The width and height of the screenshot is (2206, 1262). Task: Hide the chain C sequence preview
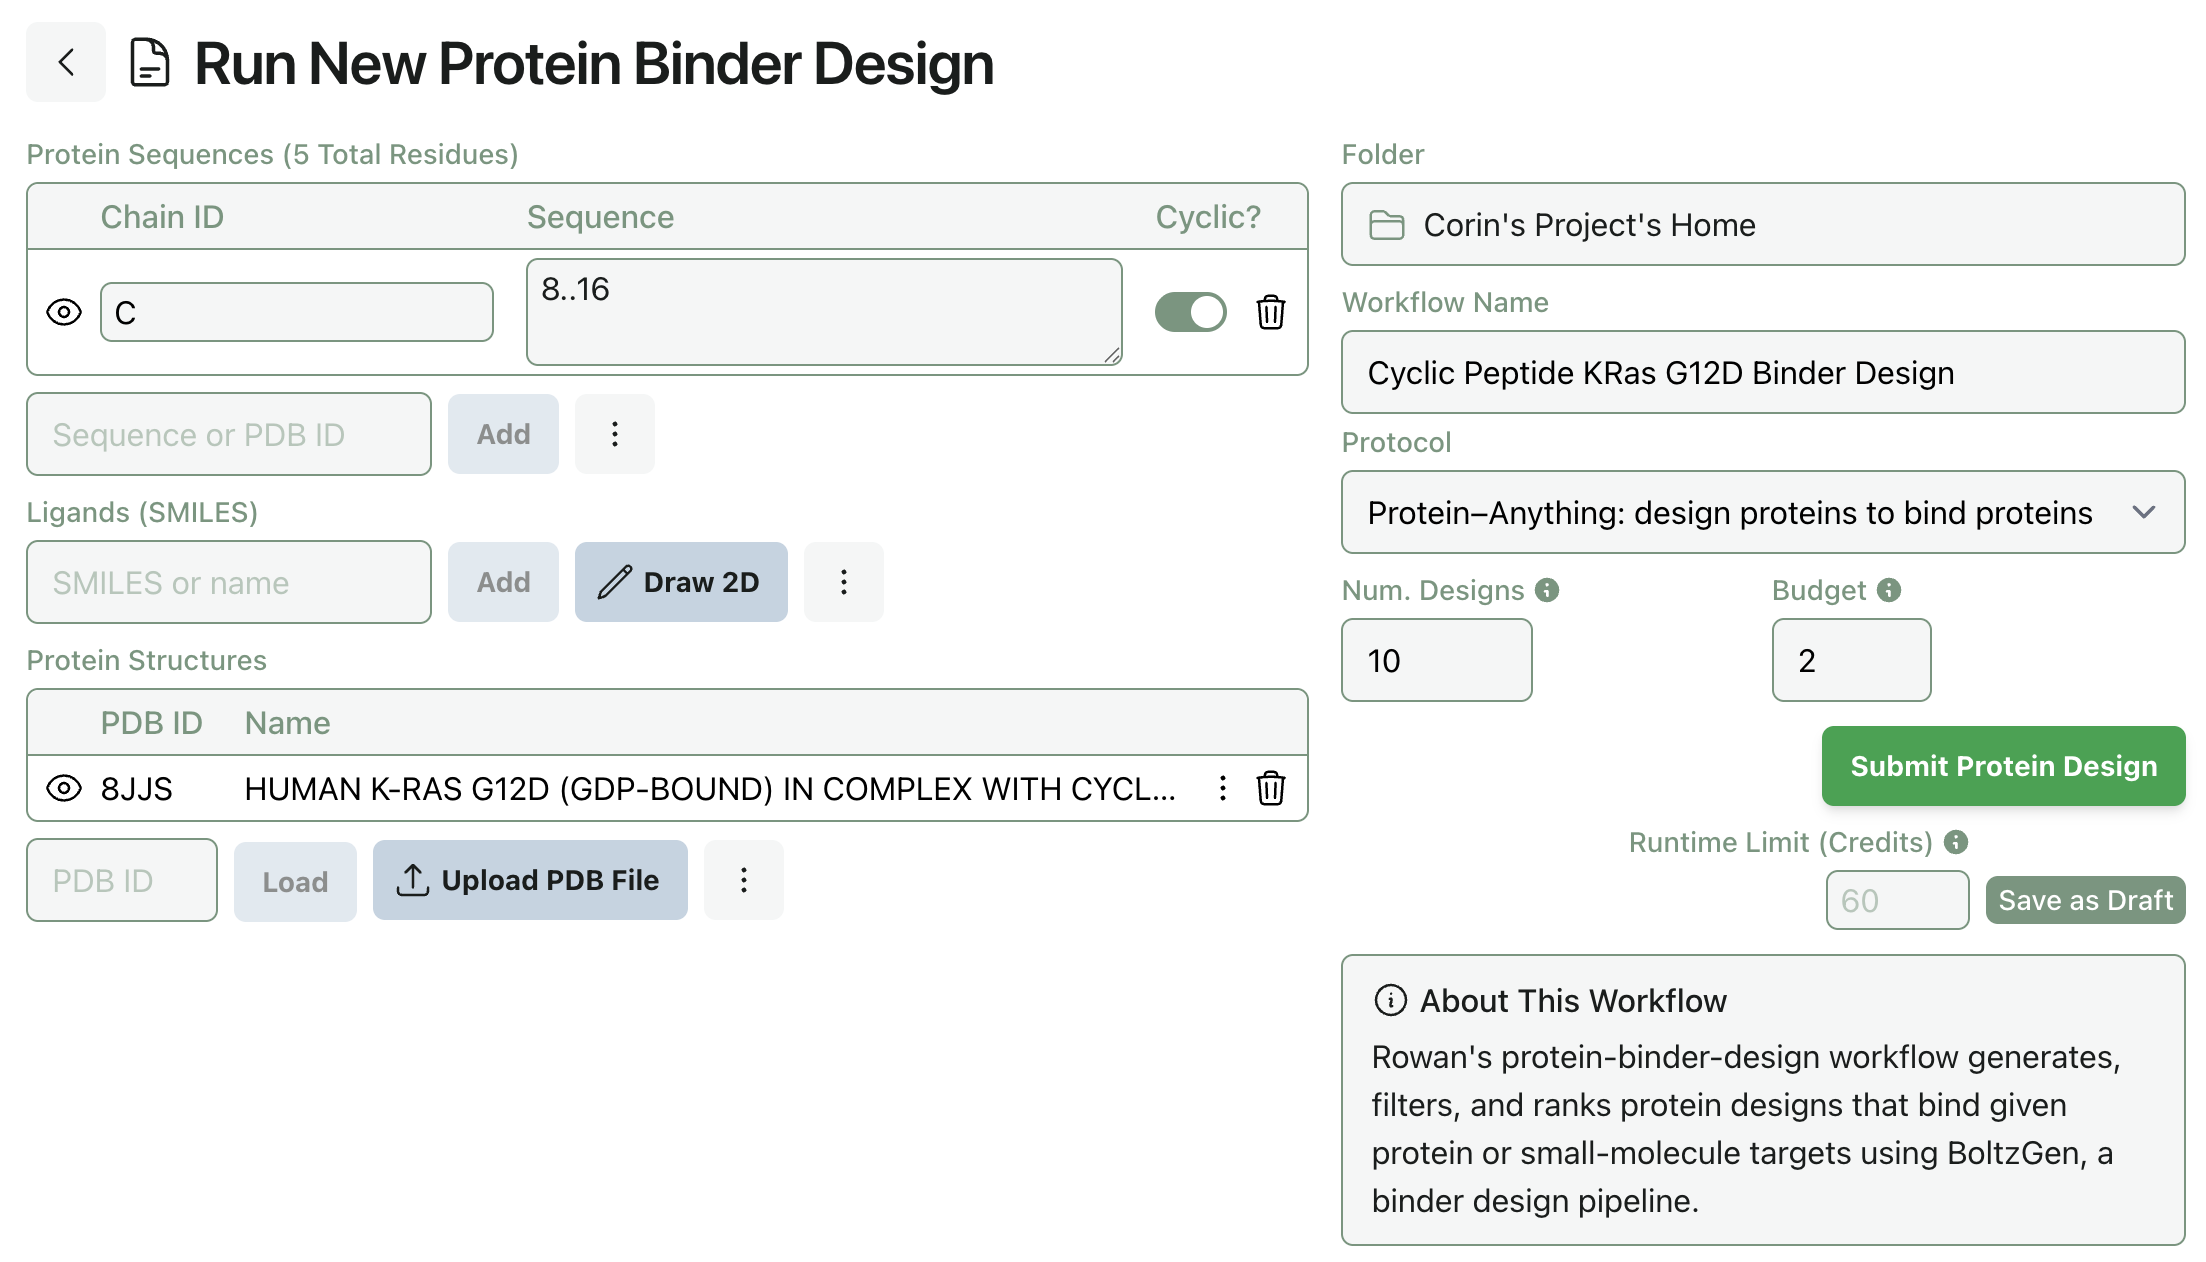[64, 312]
